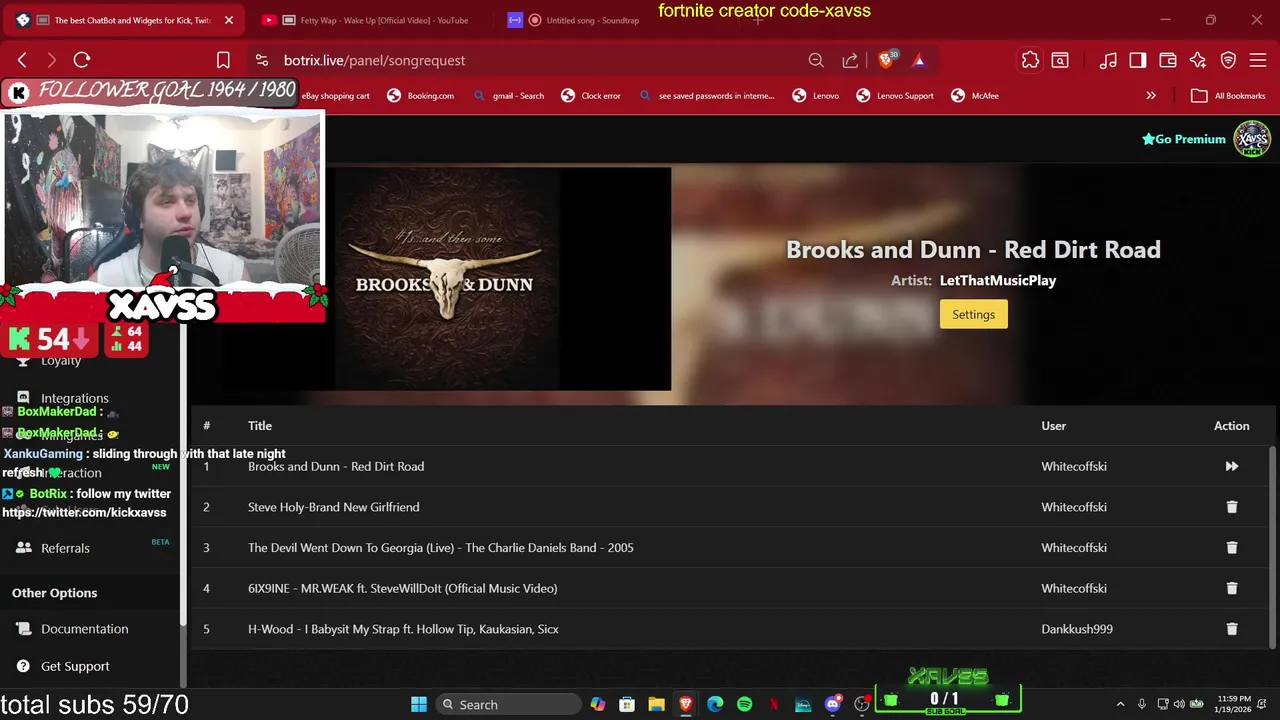Open song request Settings button

(973, 314)
